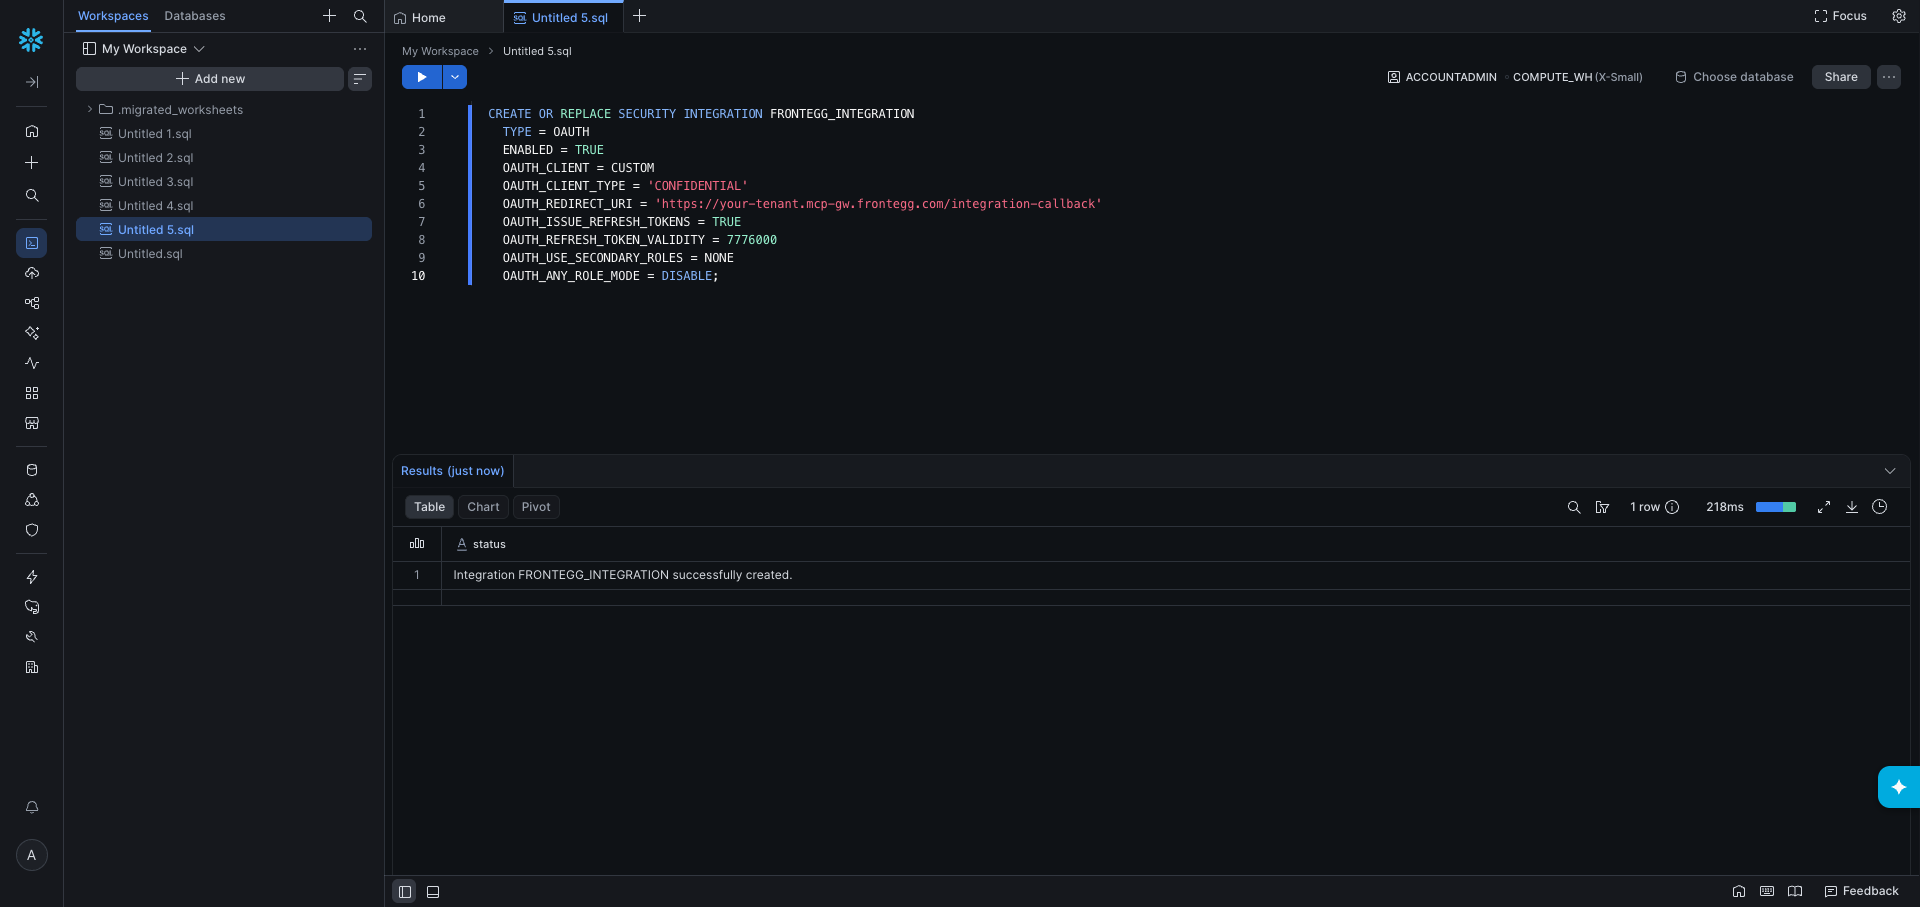Open the results filter icon

pos(1602,507)
